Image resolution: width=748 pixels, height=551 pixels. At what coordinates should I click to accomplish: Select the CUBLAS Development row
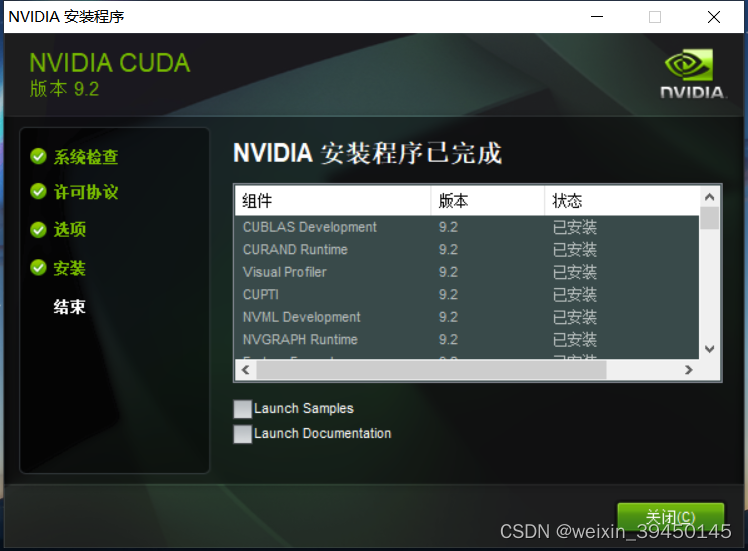[468, 227]
